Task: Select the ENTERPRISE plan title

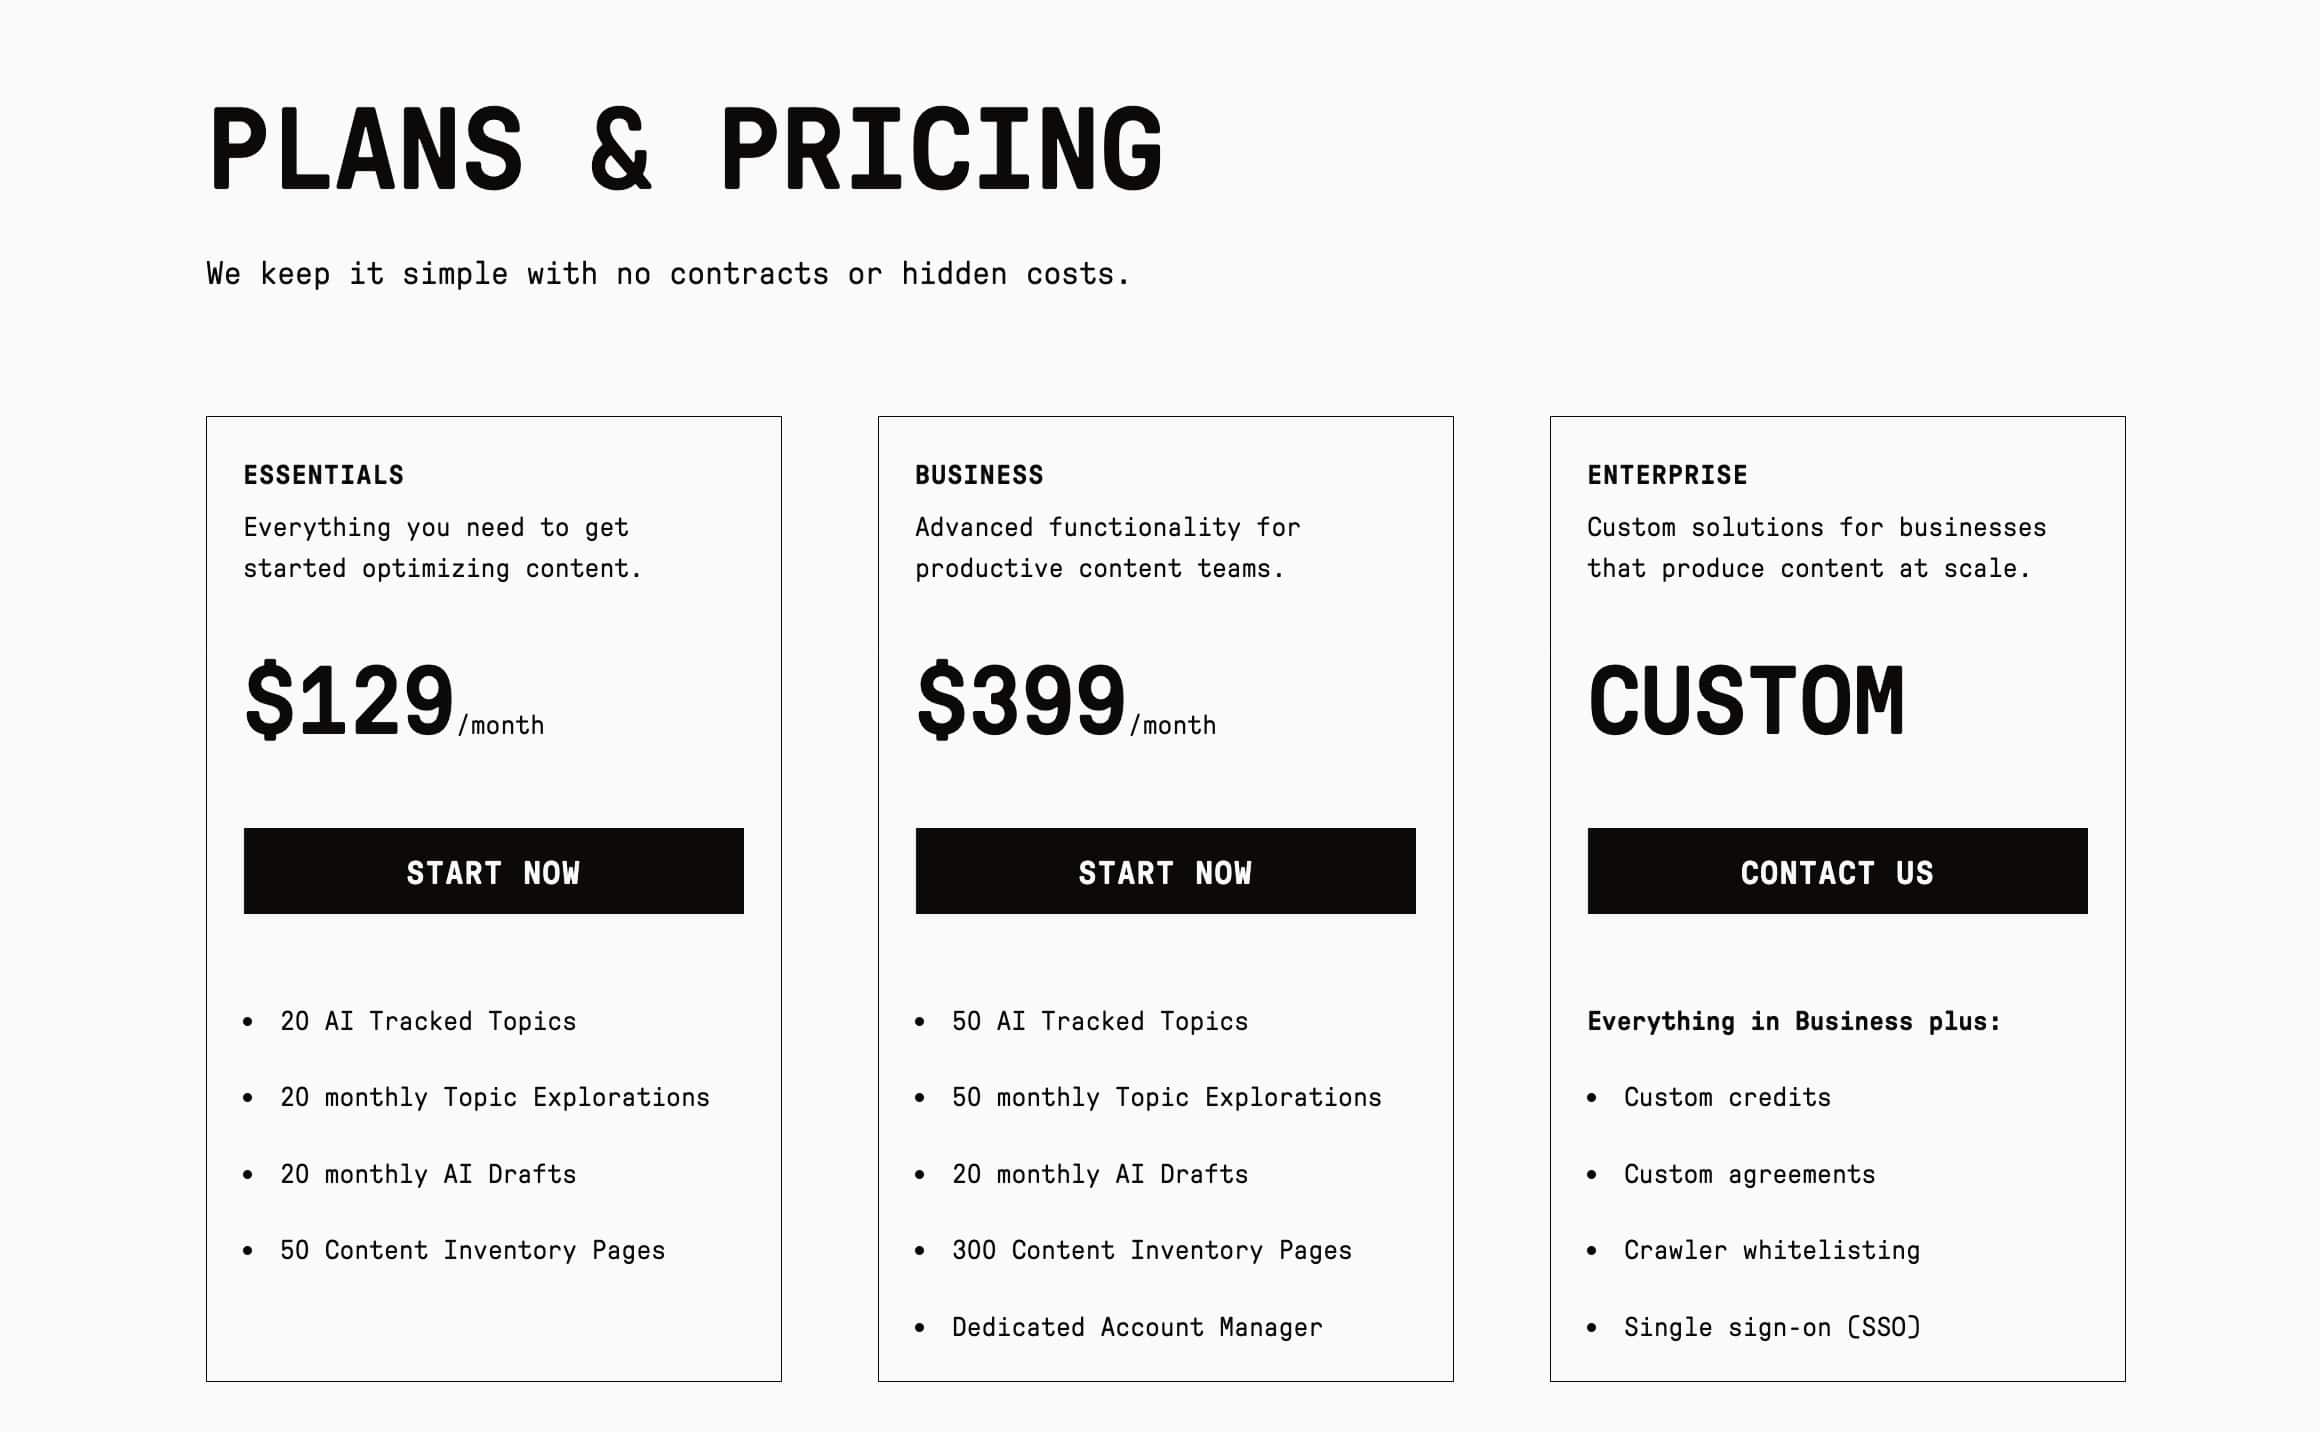Action: [x=1667, y=475]
